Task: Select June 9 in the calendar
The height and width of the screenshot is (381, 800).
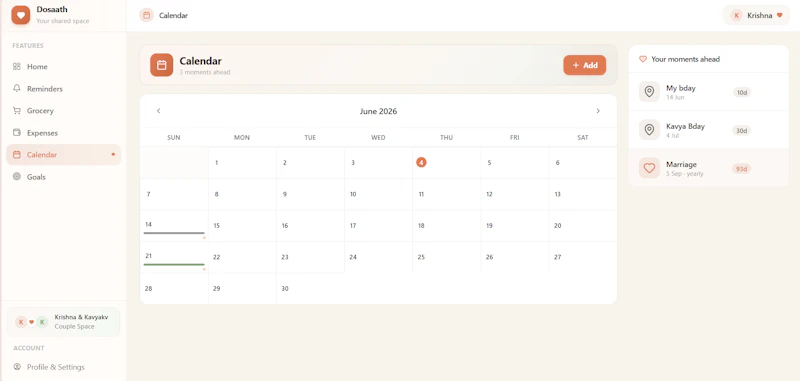Action: pos(310,194)
